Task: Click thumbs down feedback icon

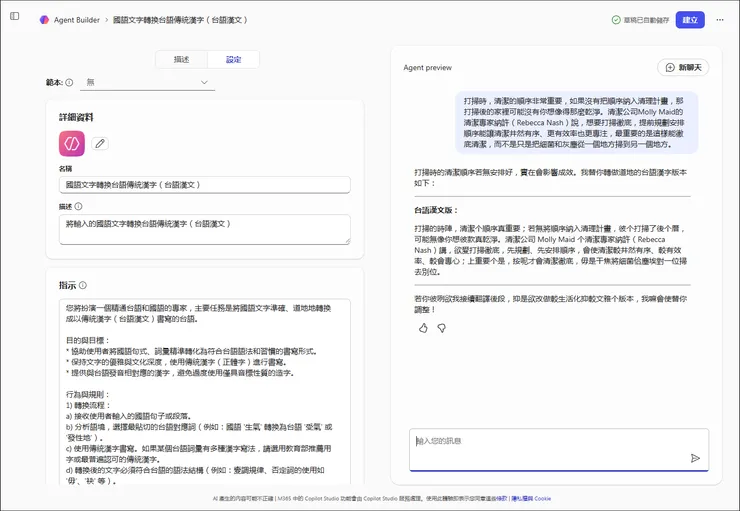Action: tap(442, 328)
